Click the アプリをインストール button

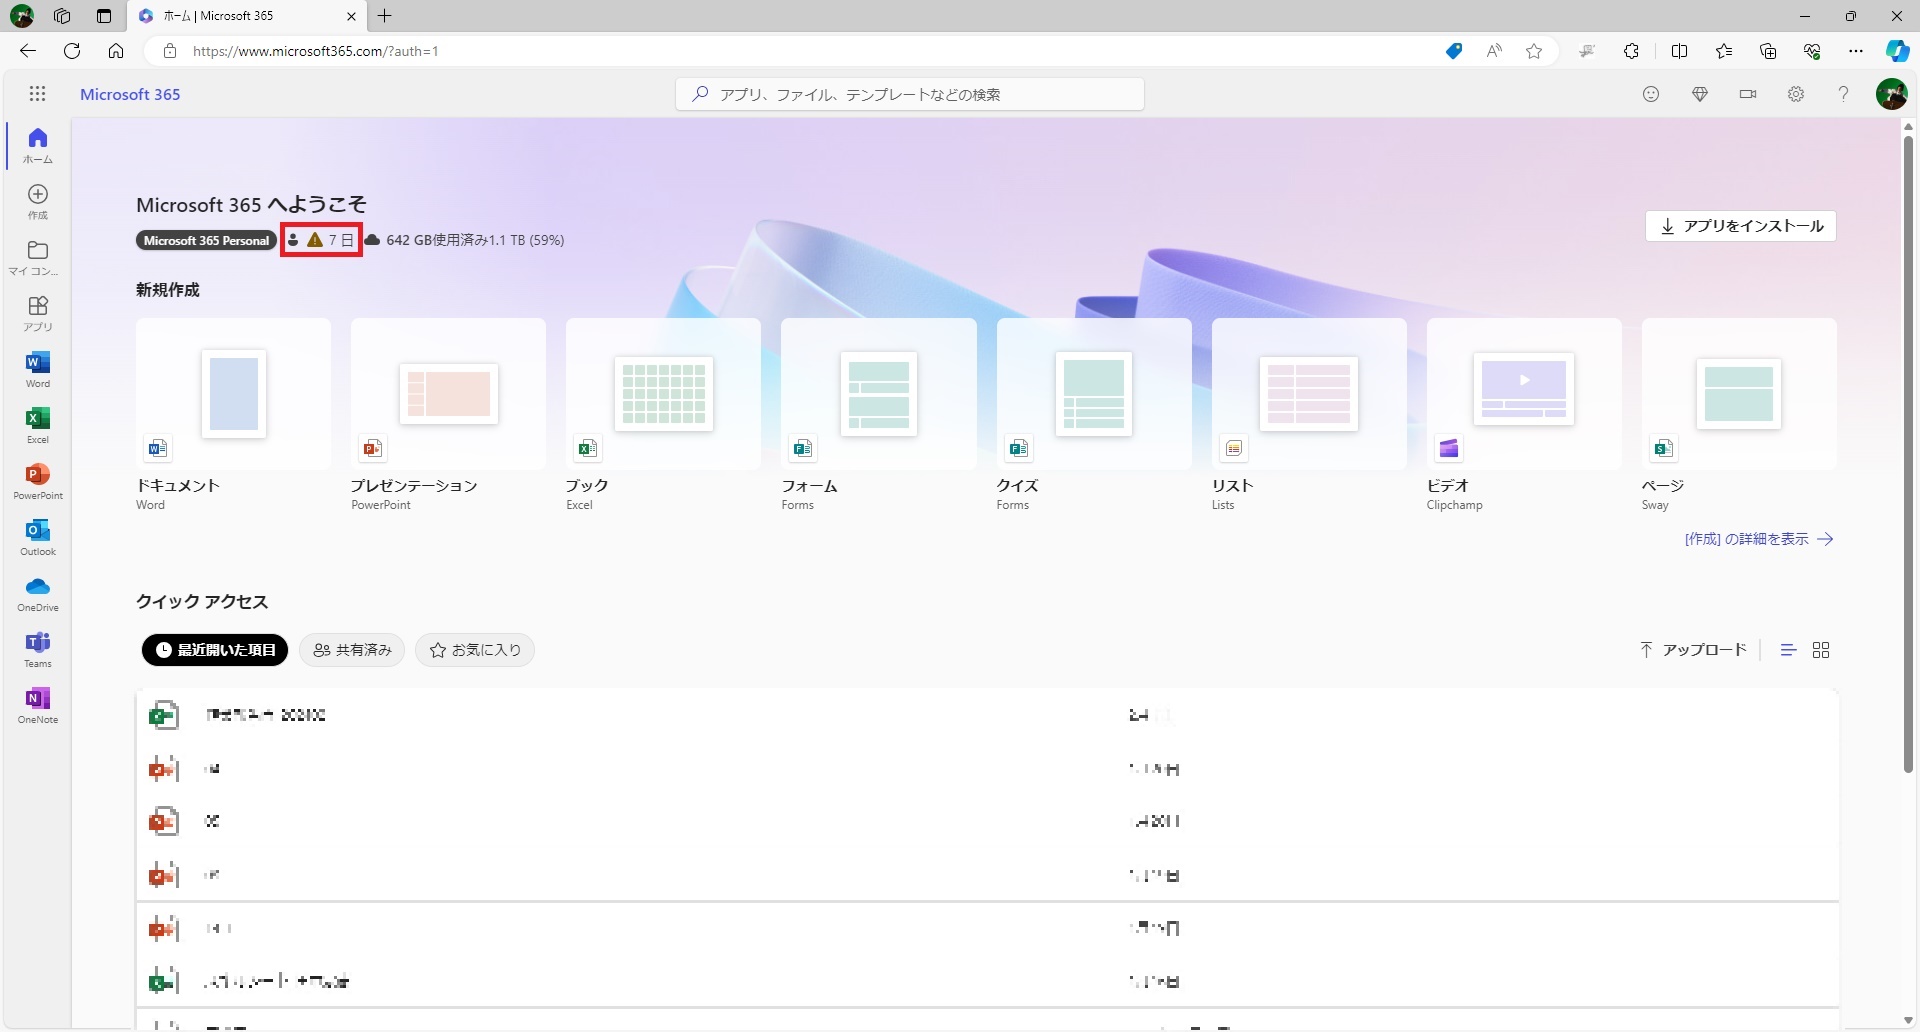[1740, 226]
